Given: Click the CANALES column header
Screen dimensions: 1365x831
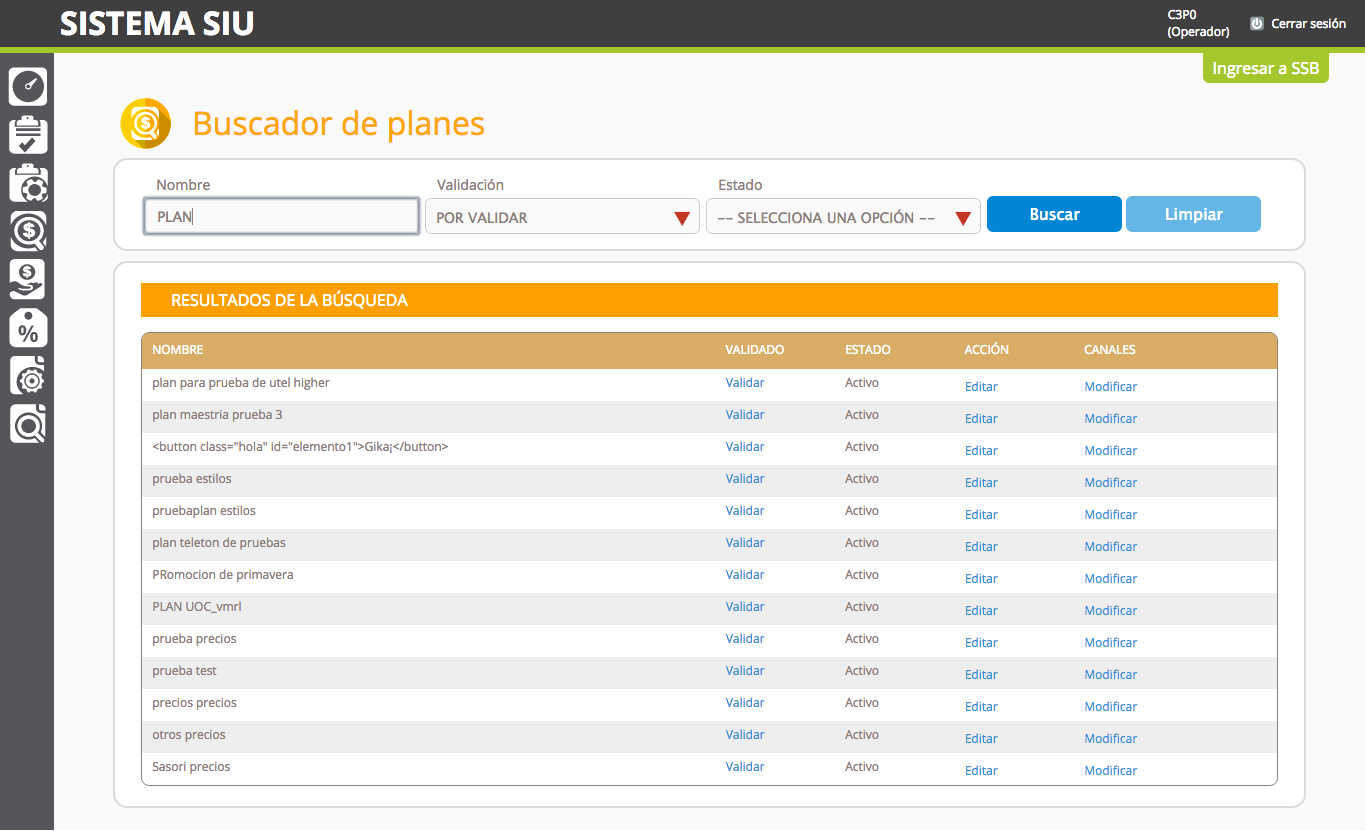Looking at the screenshot, I should tap(1110, 350).
